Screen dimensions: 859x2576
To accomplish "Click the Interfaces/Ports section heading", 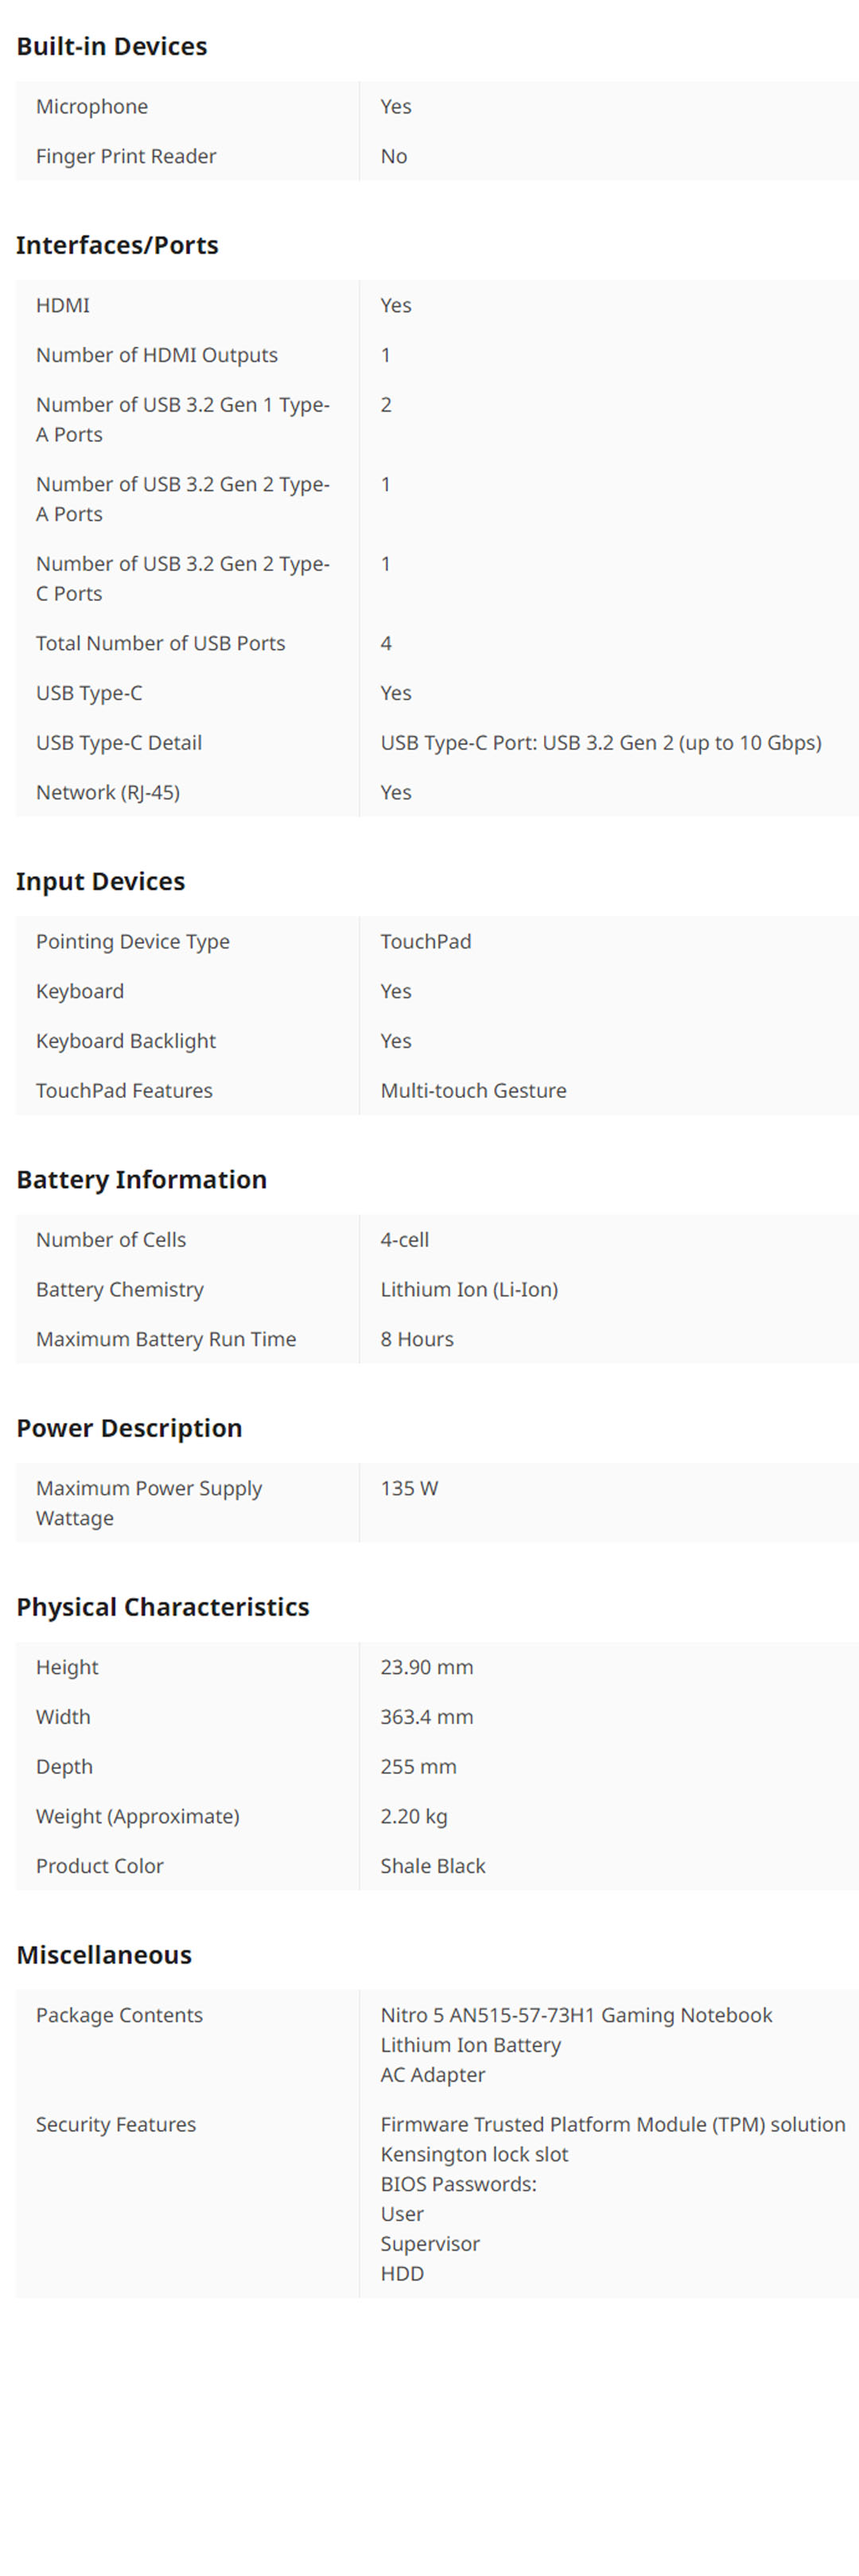I will 117,245.
